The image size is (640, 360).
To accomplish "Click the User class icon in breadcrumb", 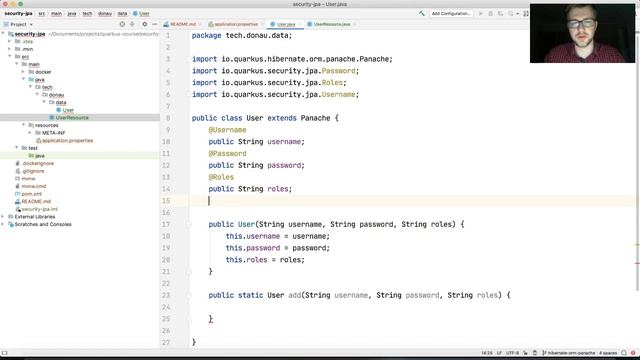I will pos(136,13).
